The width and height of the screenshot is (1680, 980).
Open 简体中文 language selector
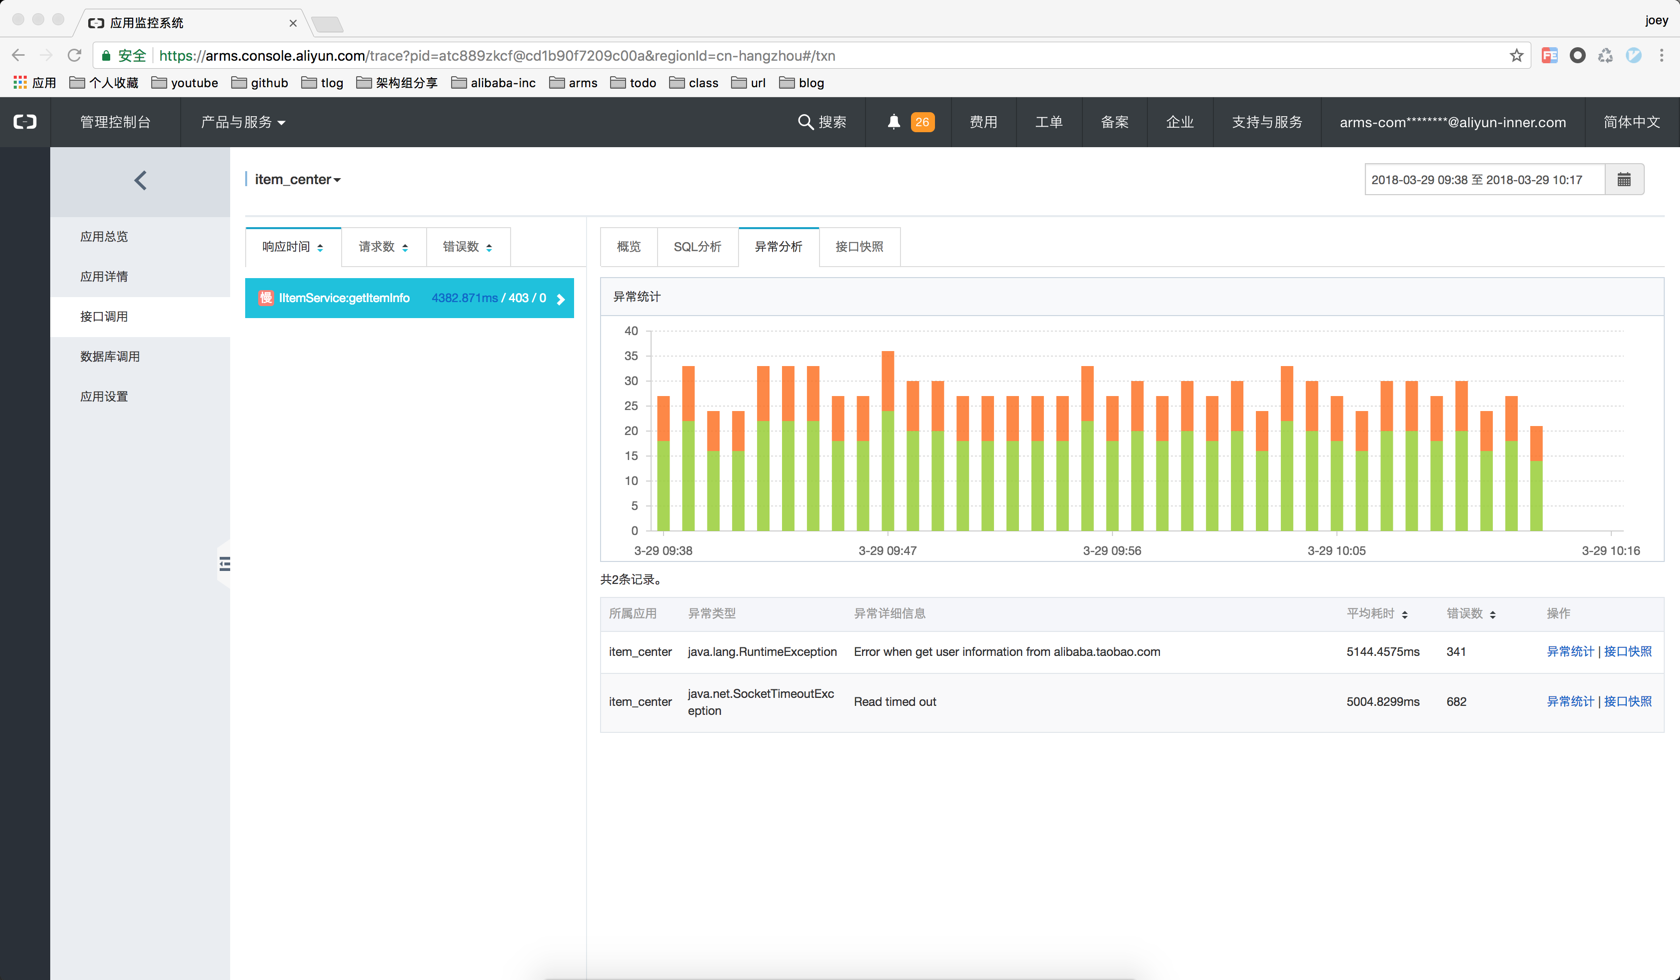click(1632, 122)
